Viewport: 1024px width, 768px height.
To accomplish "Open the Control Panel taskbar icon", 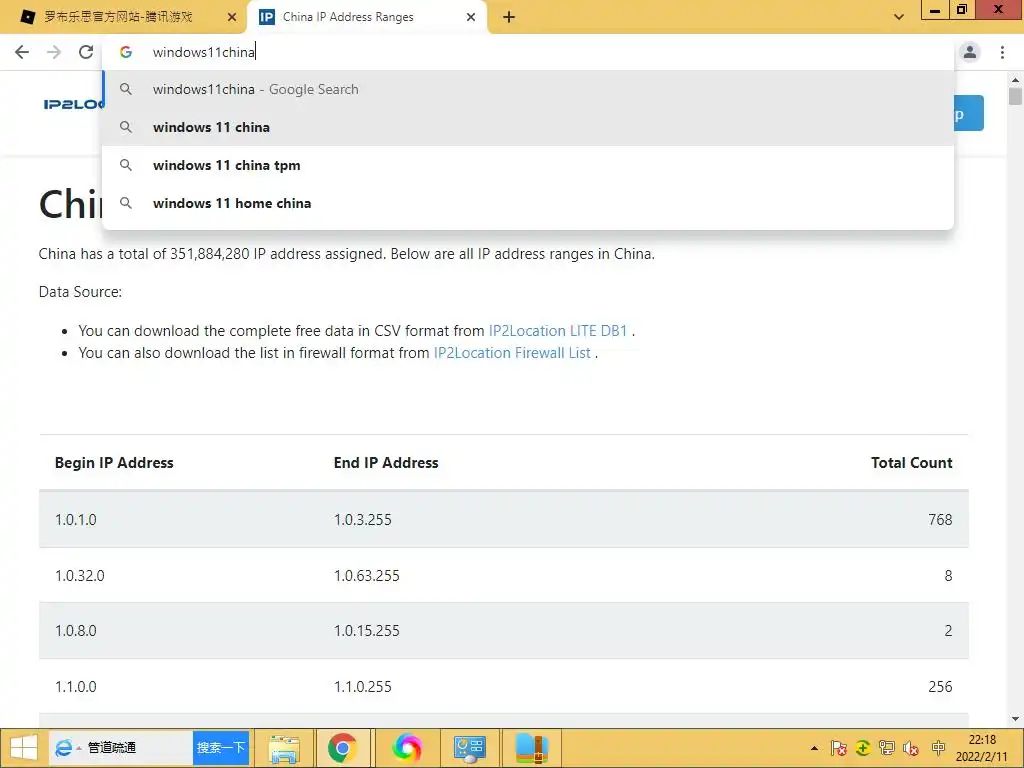I will (470, 748).
